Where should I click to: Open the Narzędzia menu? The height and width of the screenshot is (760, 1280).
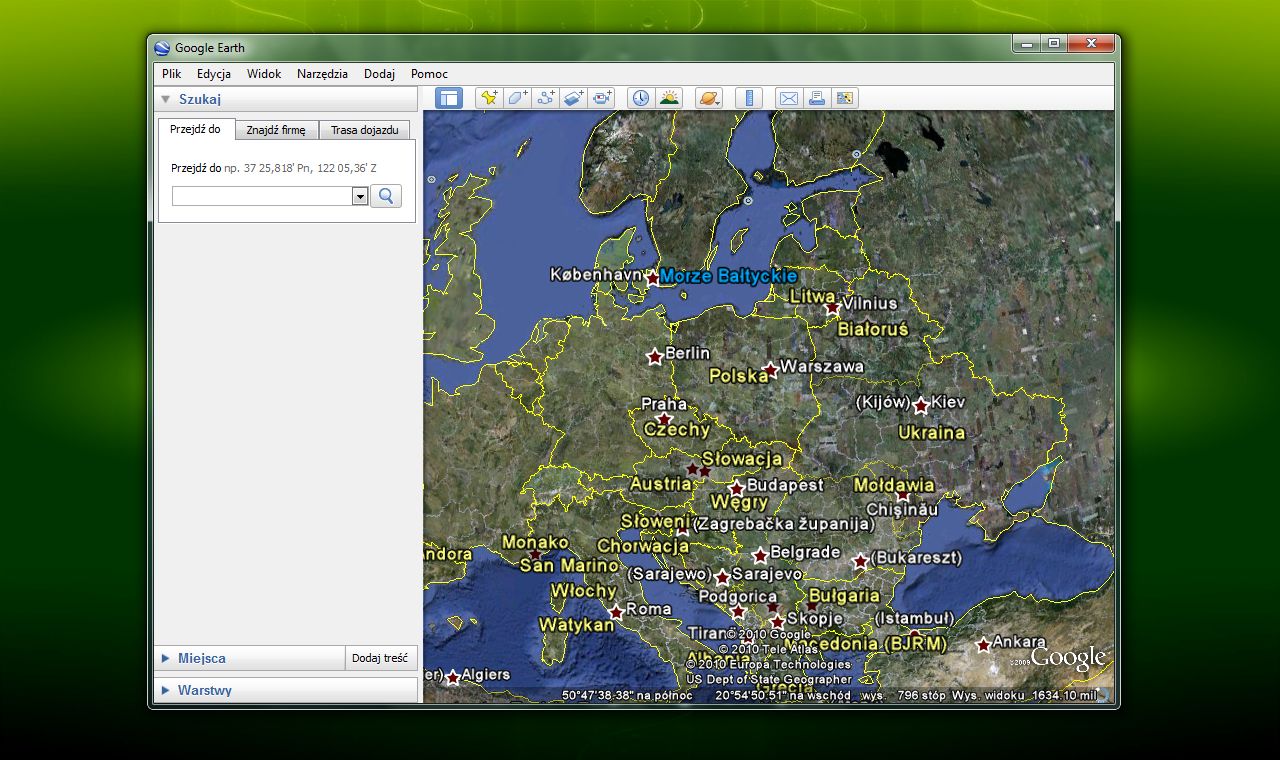click(x=322, y=74)
